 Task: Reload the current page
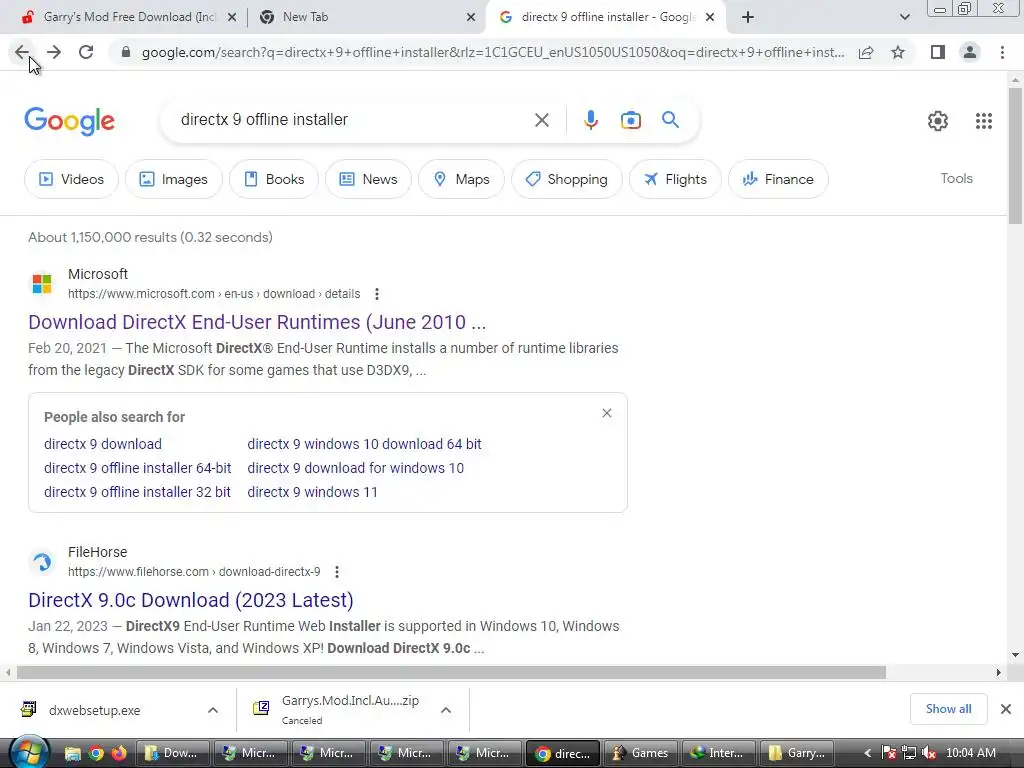point(86,52)
